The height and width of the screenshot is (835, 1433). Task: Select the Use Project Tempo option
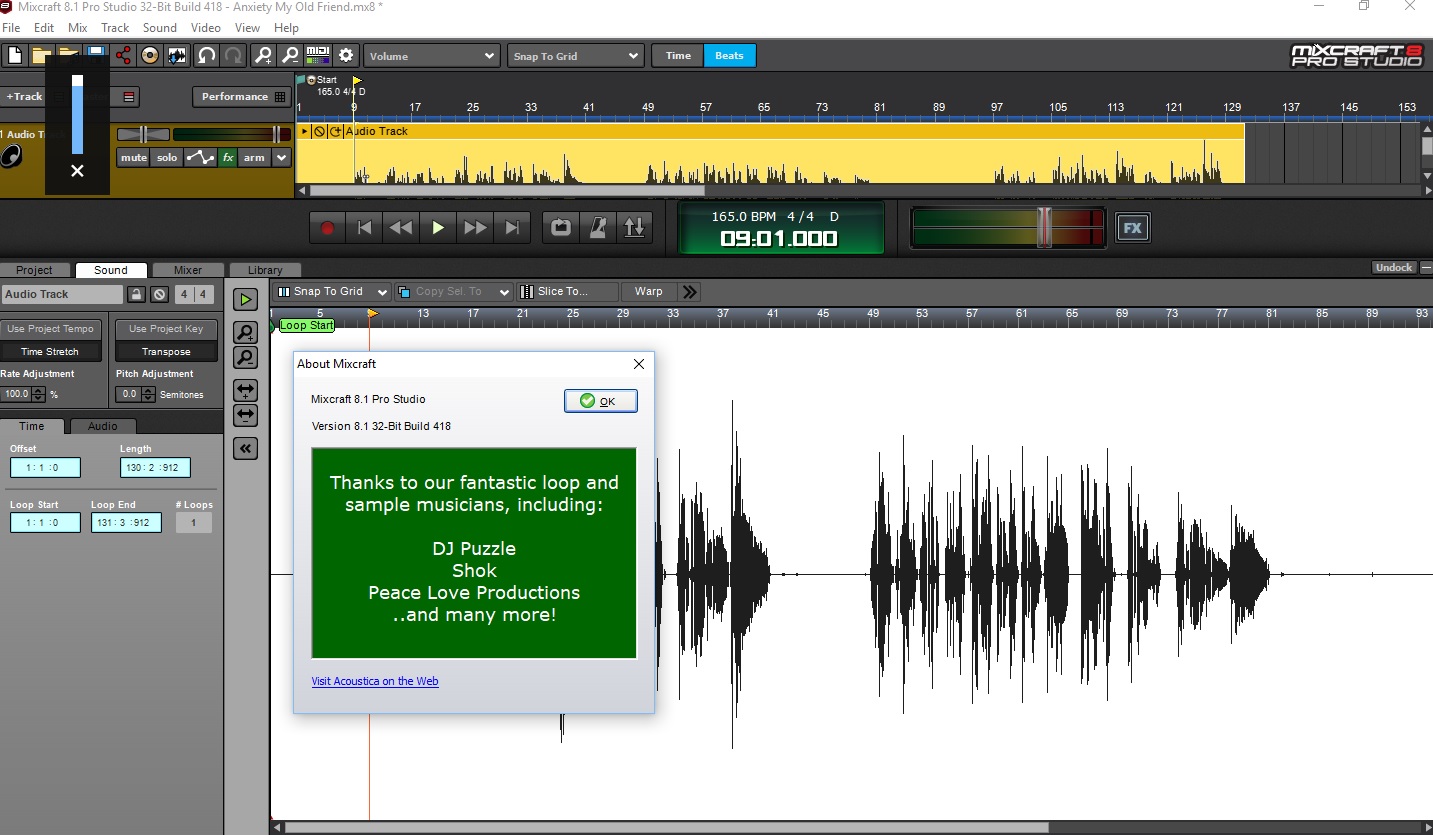(x=50, y=329)
